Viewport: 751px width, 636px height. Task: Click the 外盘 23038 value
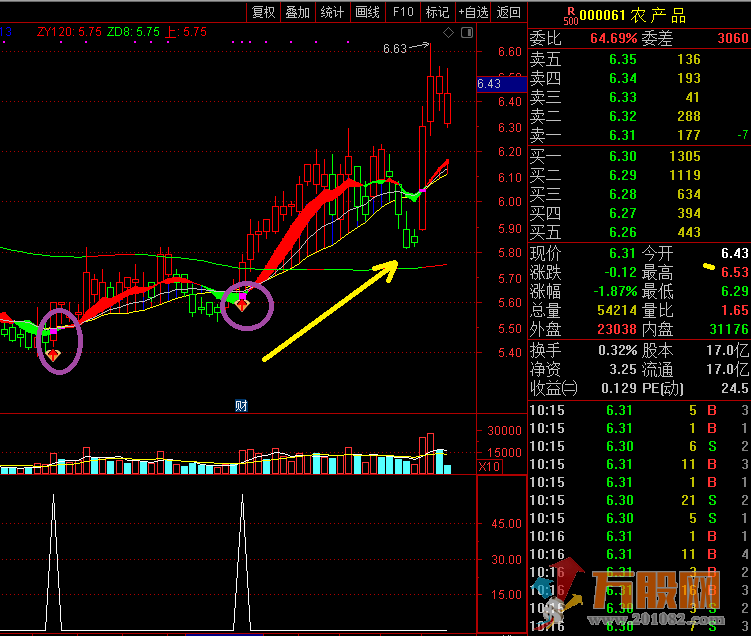617,329
